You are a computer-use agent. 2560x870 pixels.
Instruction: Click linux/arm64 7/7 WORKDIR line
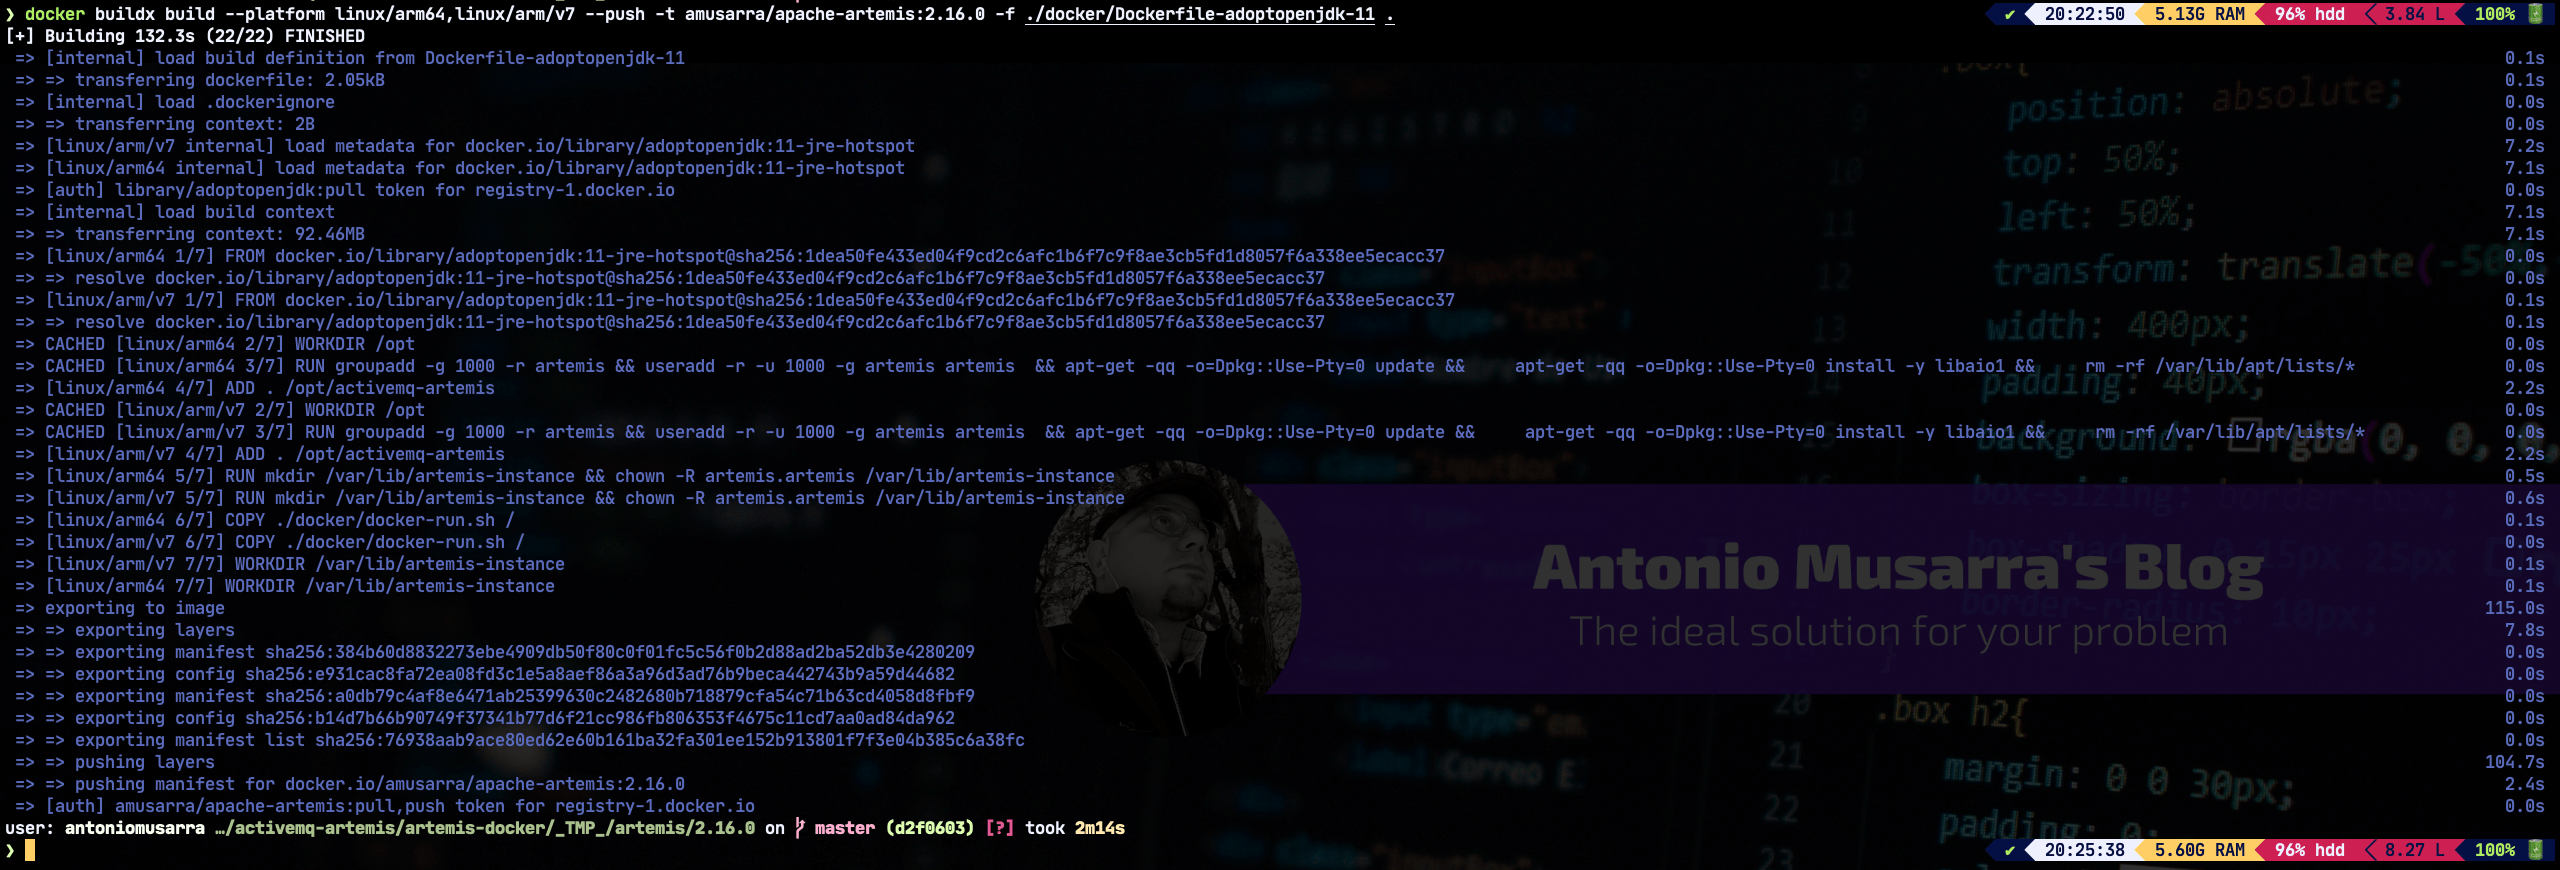[285, 586]
